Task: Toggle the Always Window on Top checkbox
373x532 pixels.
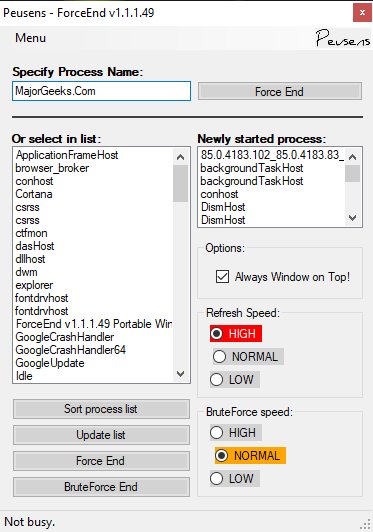Action: point(222,277)
